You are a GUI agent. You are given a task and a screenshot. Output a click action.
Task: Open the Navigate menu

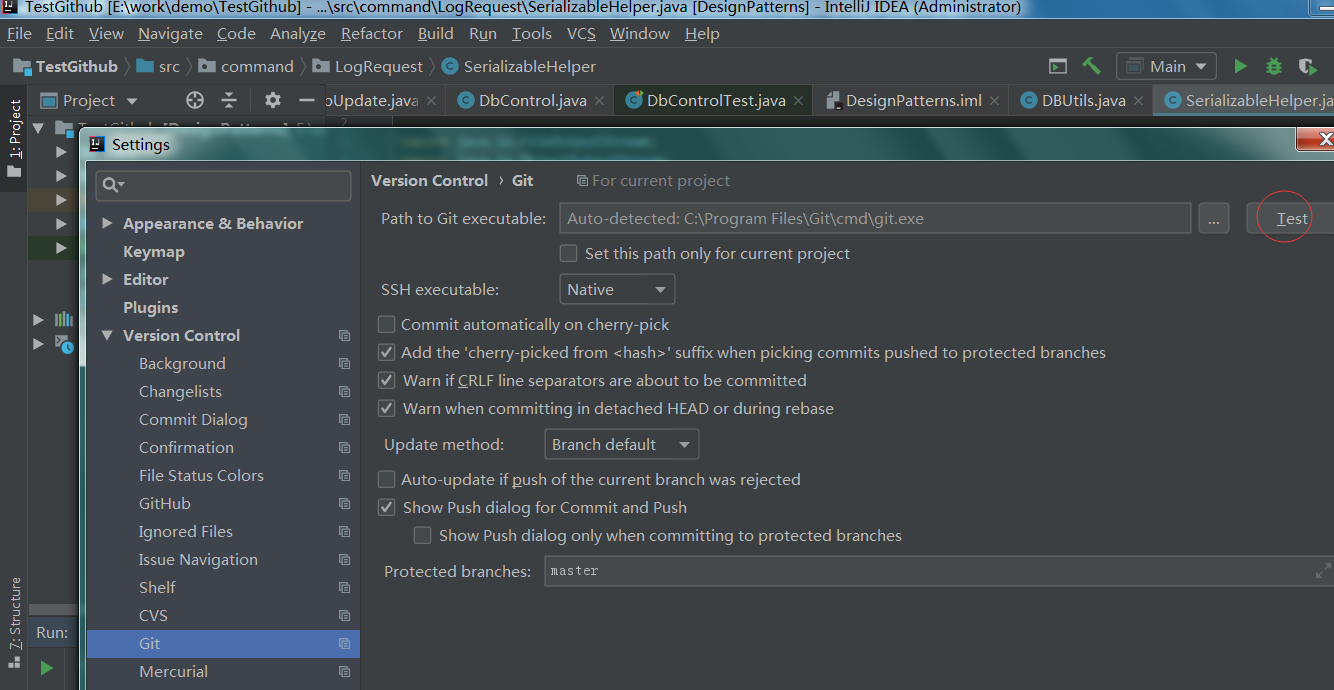pyautogui.click(x=170, y=33)
